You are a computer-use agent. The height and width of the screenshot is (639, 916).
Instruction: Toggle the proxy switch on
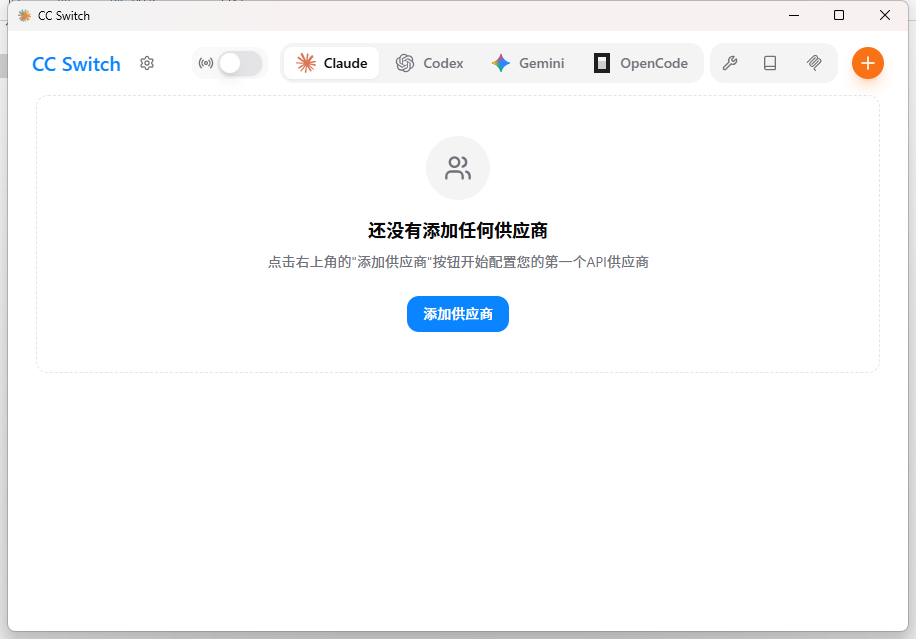tap(240, 63)
